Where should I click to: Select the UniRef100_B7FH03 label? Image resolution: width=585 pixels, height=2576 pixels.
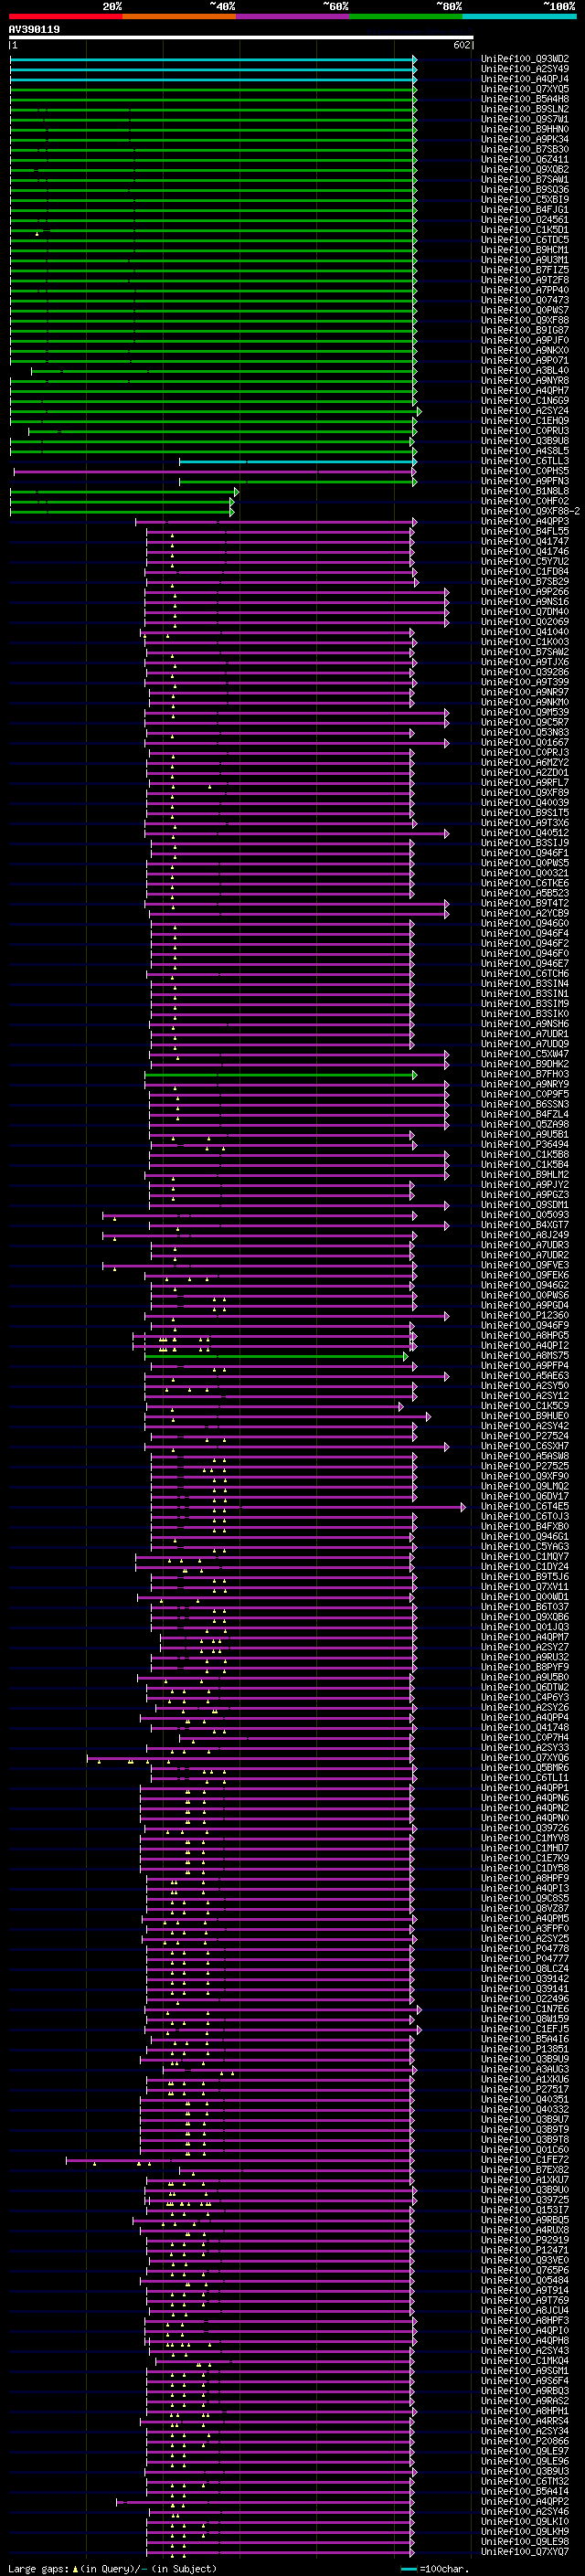click(x=525, y=1074)
